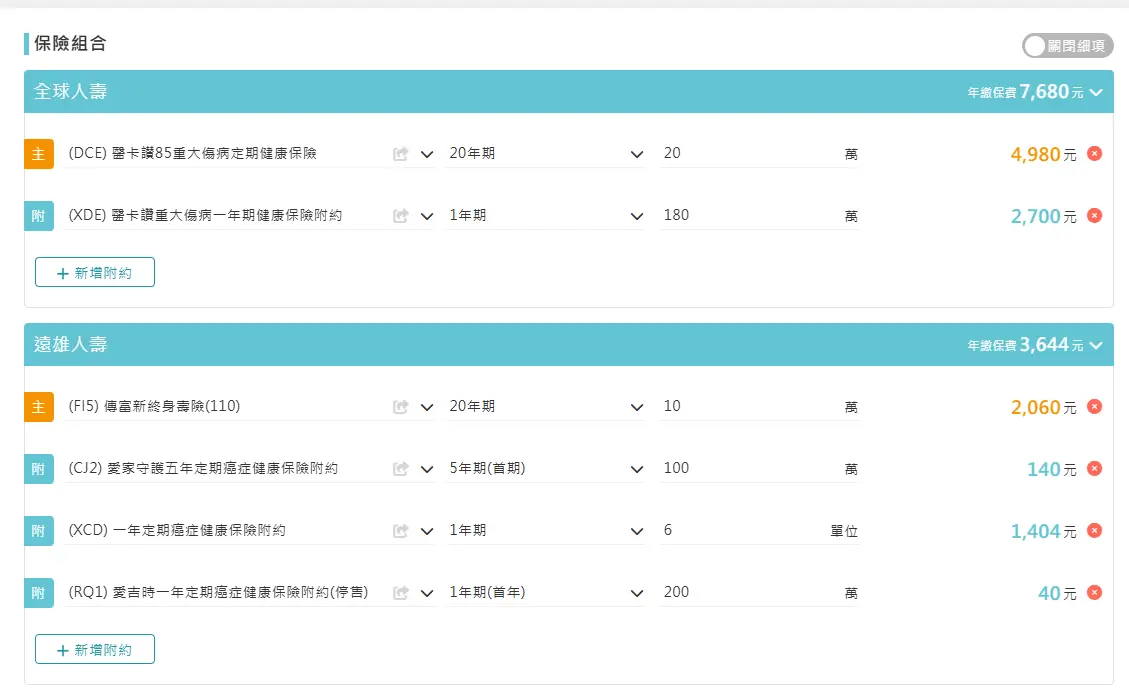Screen dimensions: 1129x689
Task: Click 新增附約 button under 全球人壽
Action: pyautogui.click(x=95, y=272)
